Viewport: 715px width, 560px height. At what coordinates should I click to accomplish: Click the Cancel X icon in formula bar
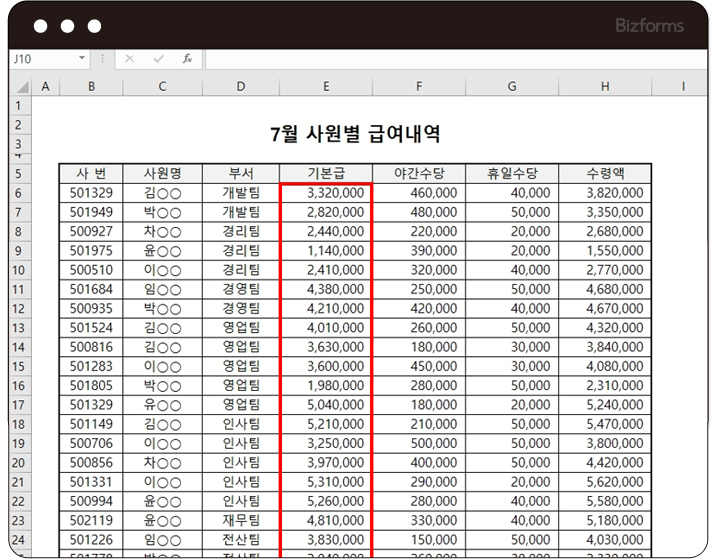tap(129, 59)
